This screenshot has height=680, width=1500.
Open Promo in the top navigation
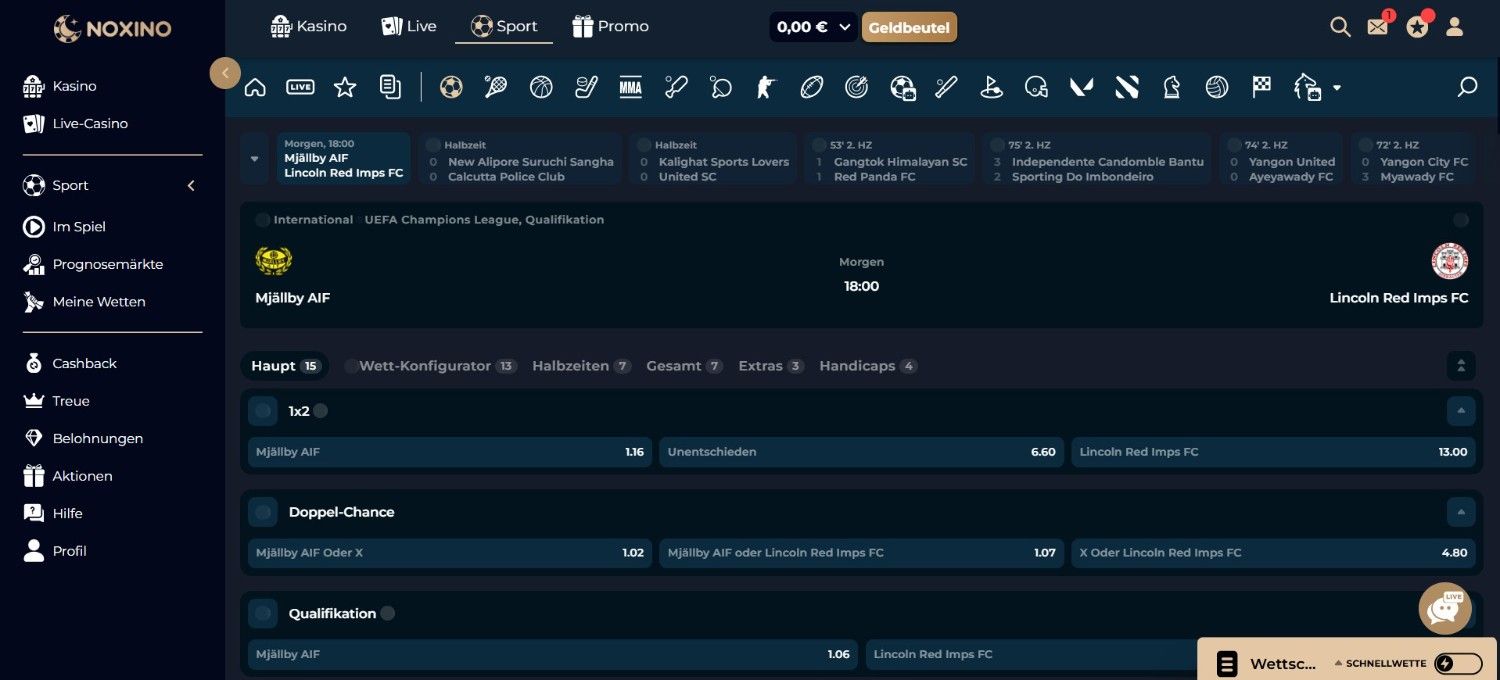(610, 26)
